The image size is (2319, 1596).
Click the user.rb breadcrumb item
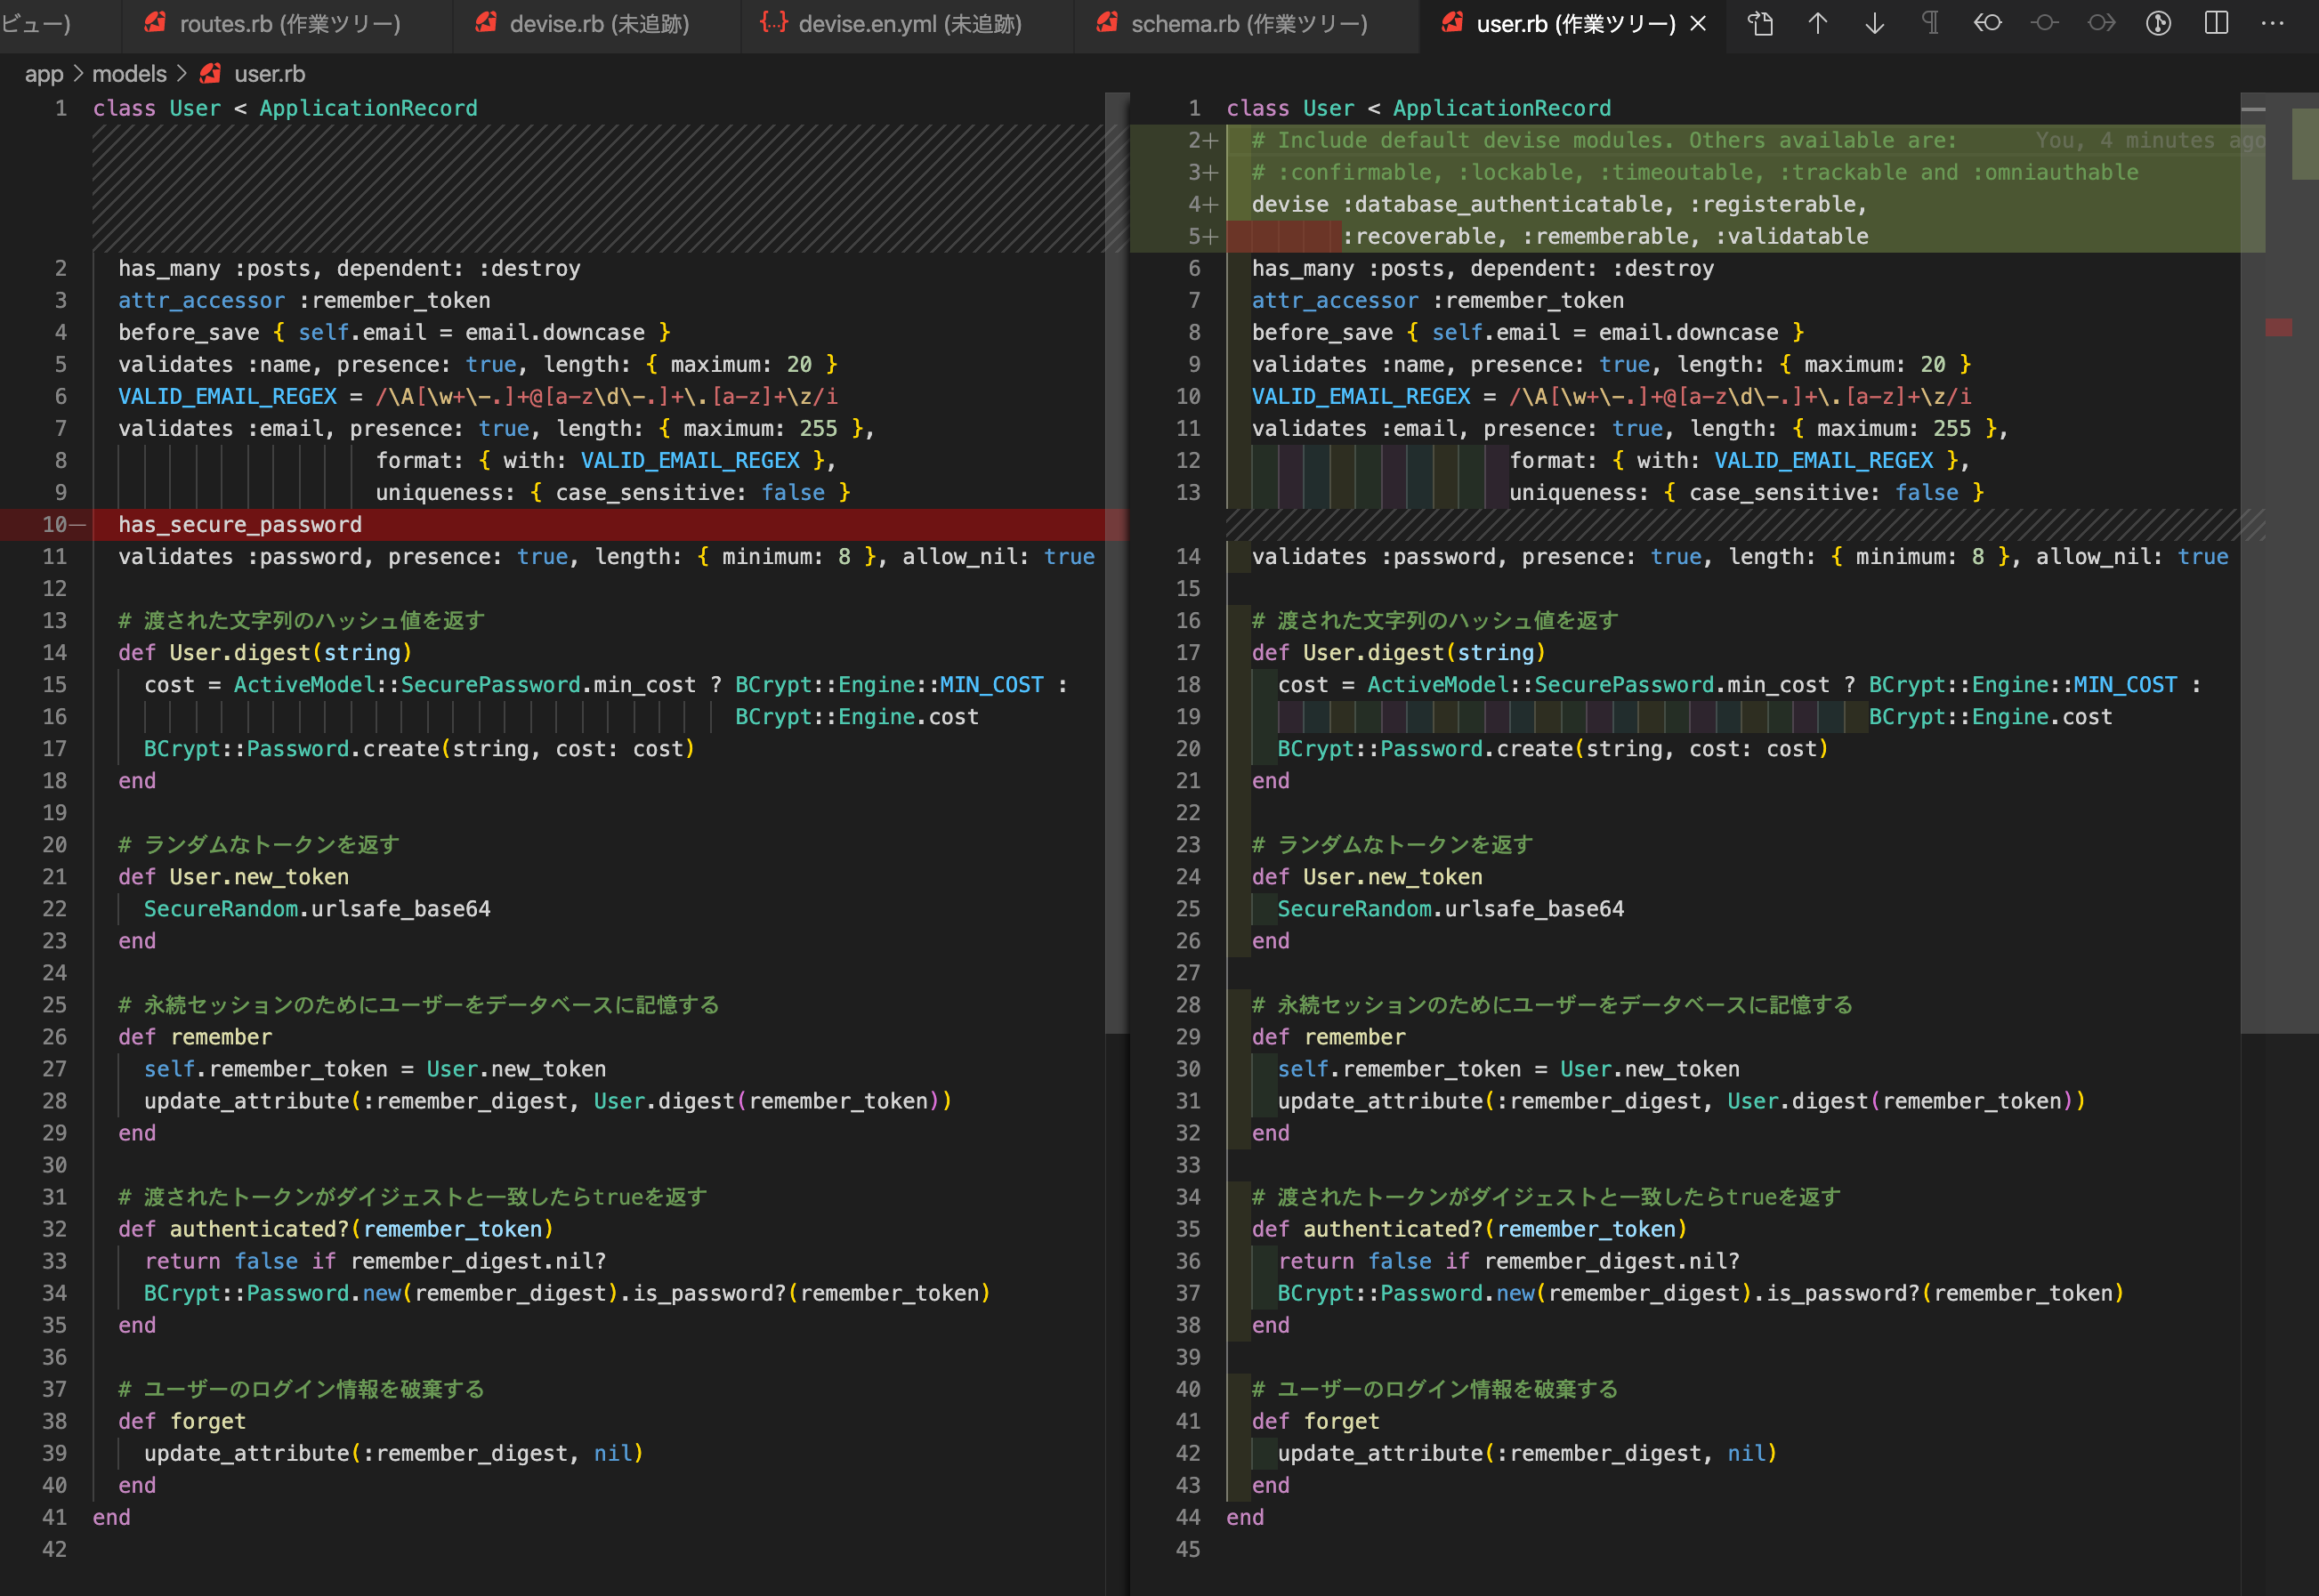point(270,74)
